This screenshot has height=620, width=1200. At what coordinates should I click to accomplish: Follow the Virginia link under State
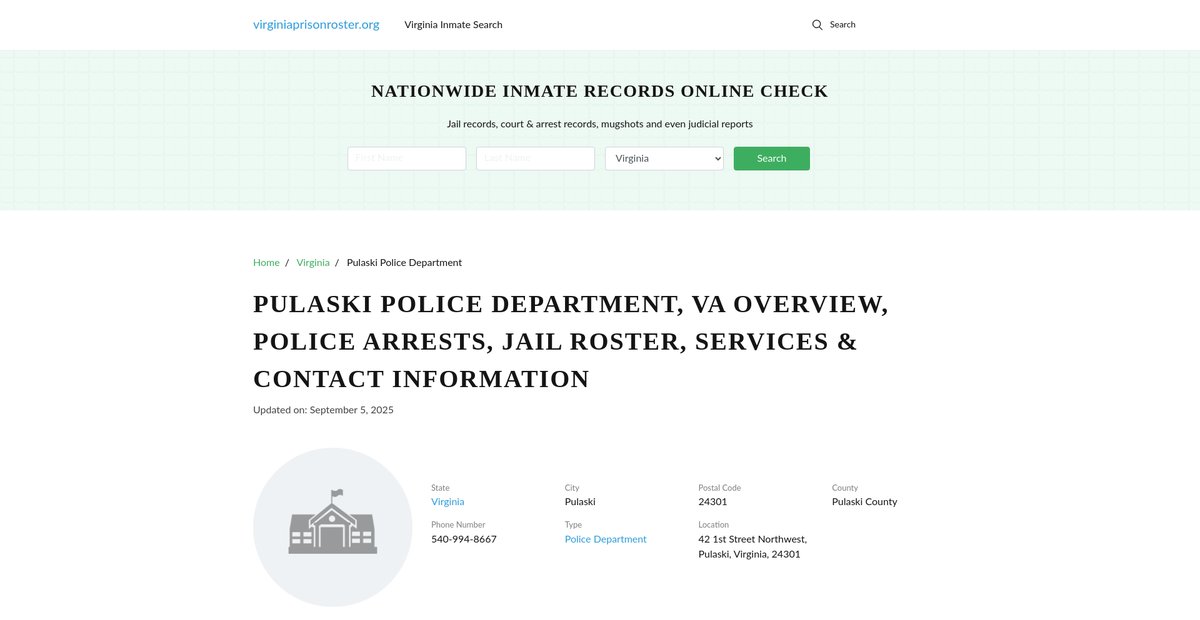pos(447,502)
